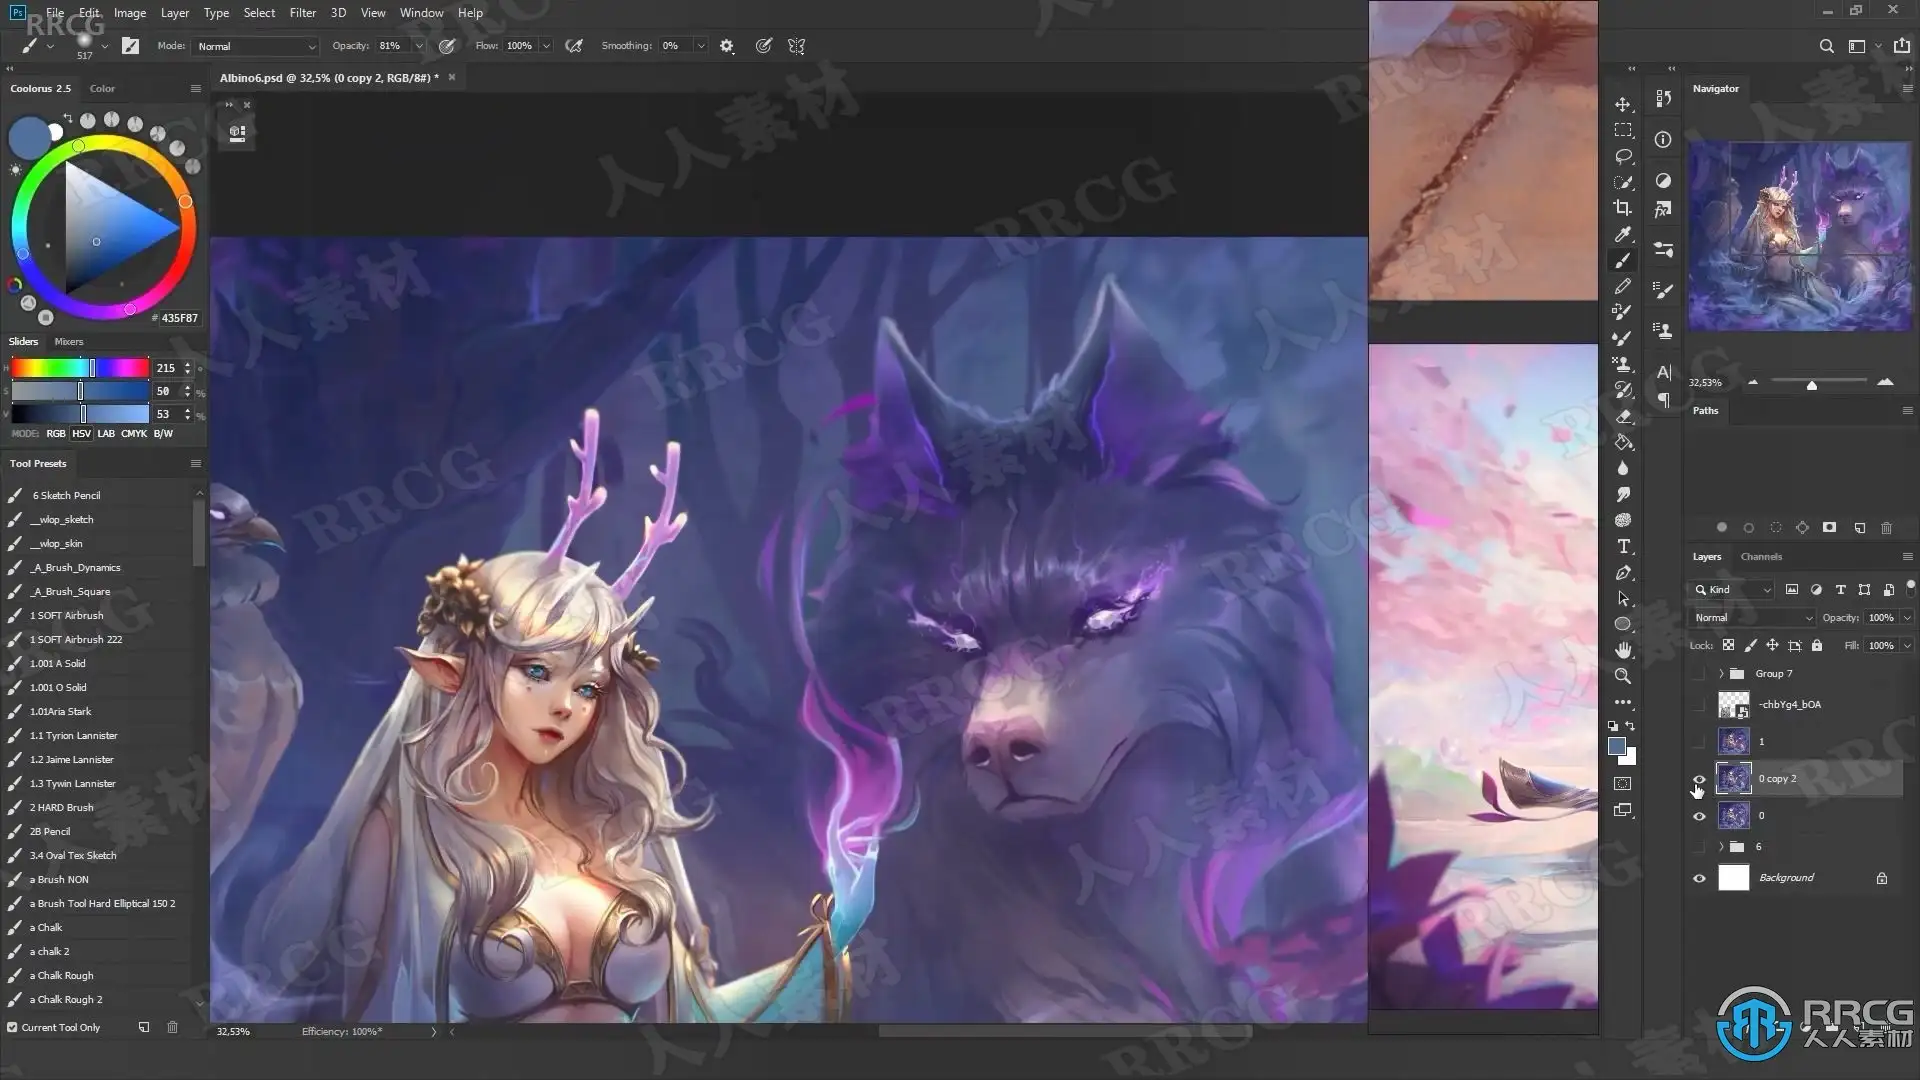Toggle visibility of layer 0
This screenshot has height=1080, width=1920.
point(1699,816)
